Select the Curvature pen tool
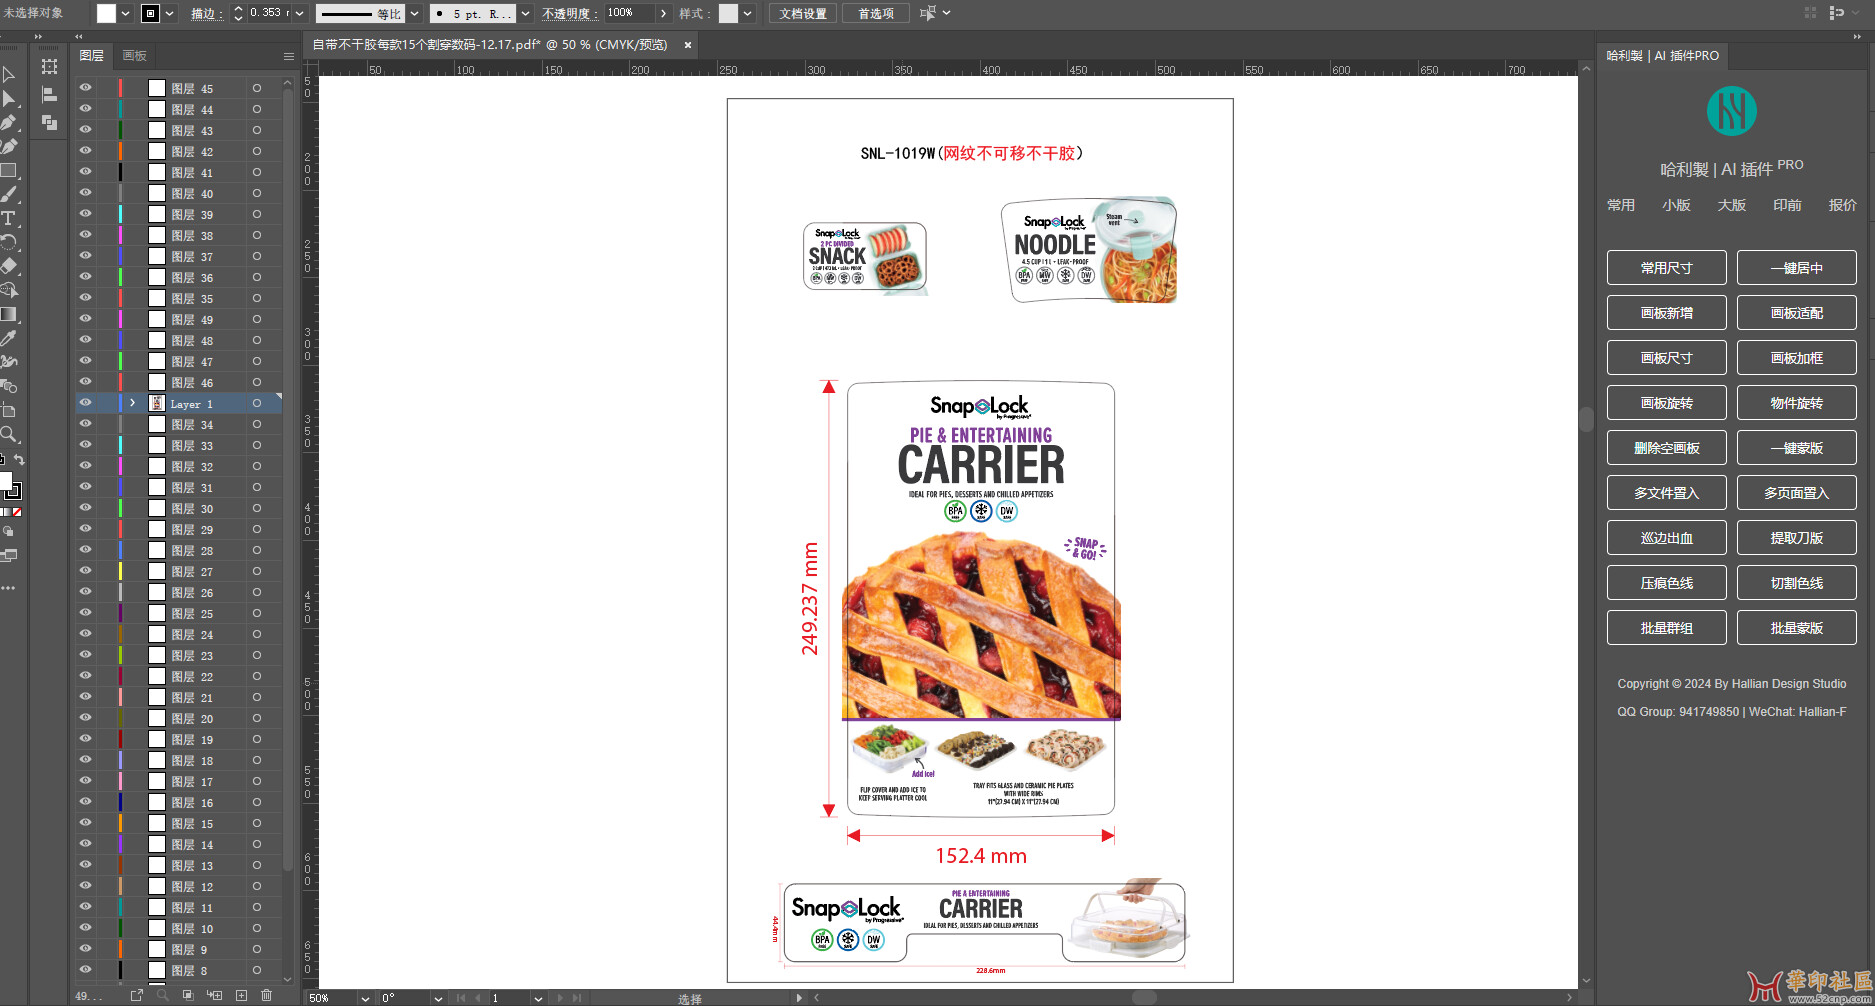 (x=9, y=146)
